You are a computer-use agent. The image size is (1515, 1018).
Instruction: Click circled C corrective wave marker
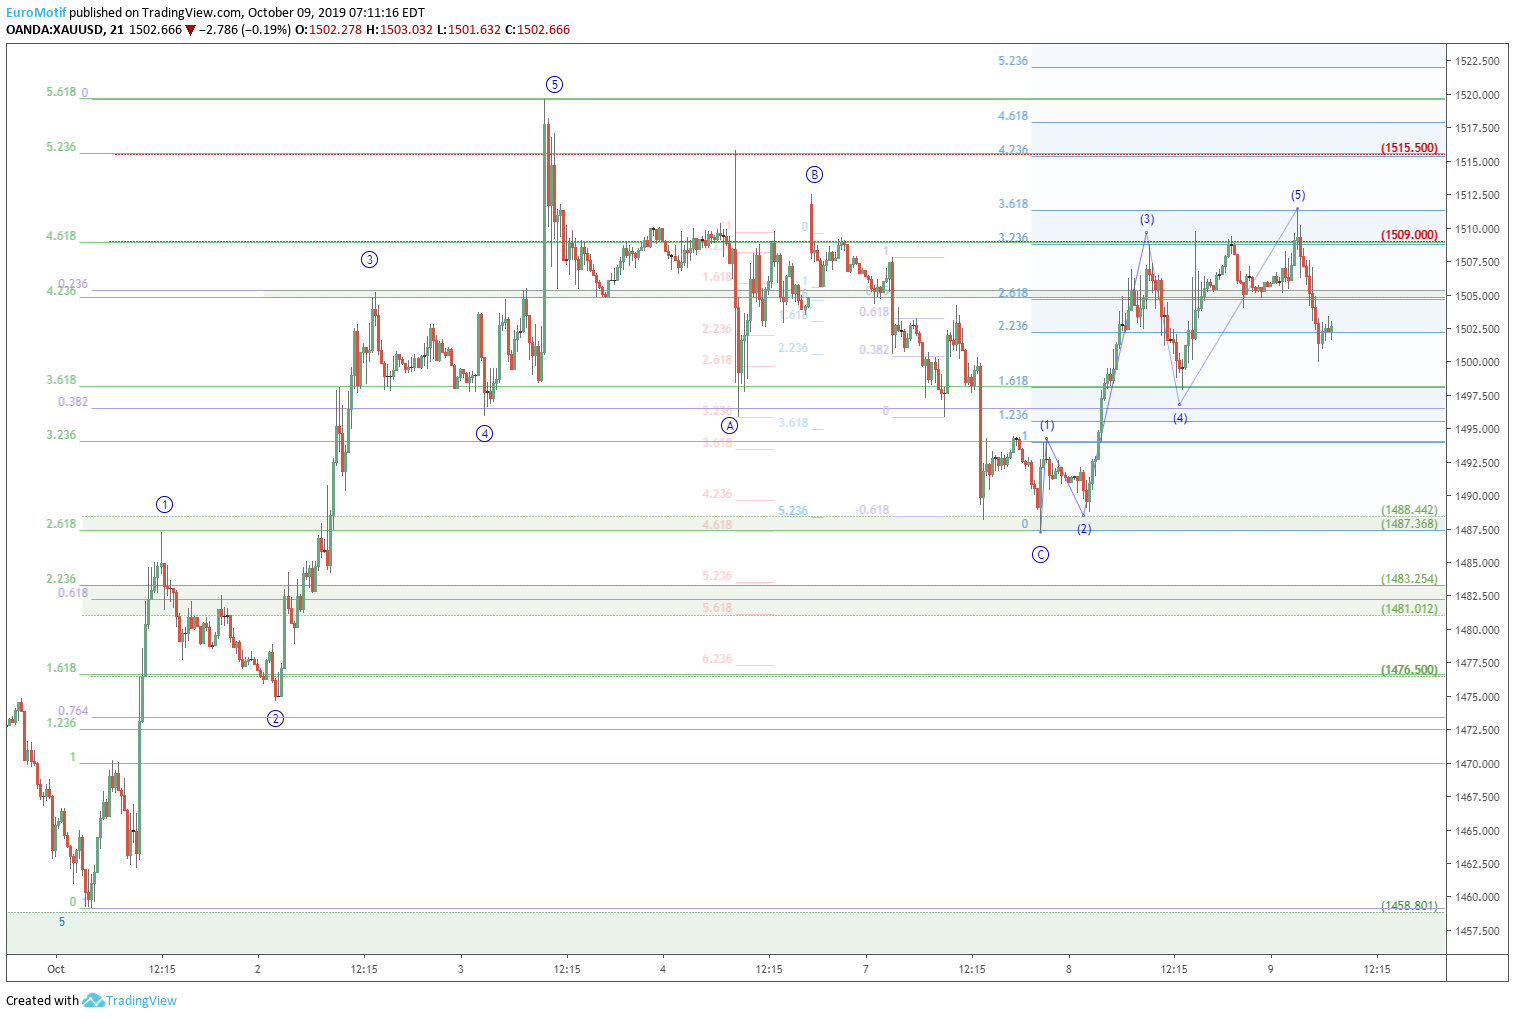pos(1041,555)
